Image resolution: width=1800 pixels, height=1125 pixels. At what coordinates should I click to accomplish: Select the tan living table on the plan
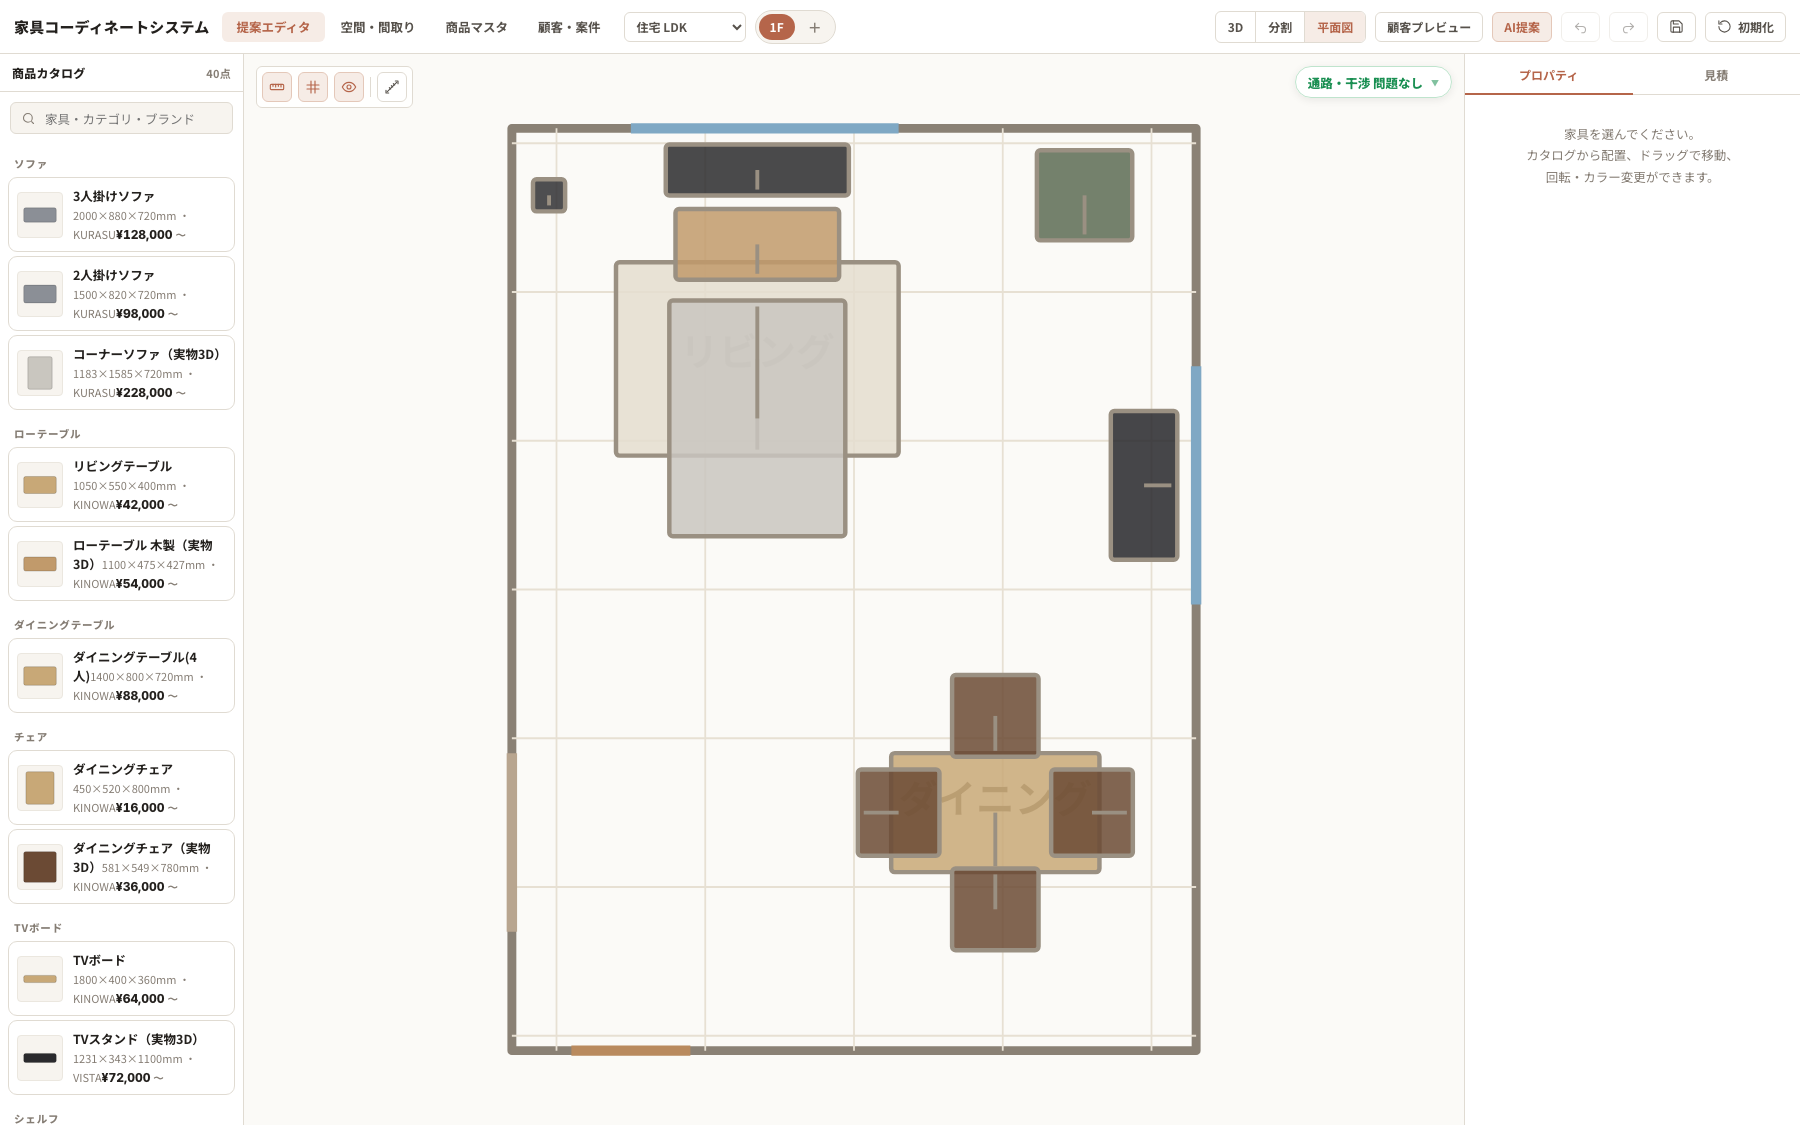click(757, 244)
